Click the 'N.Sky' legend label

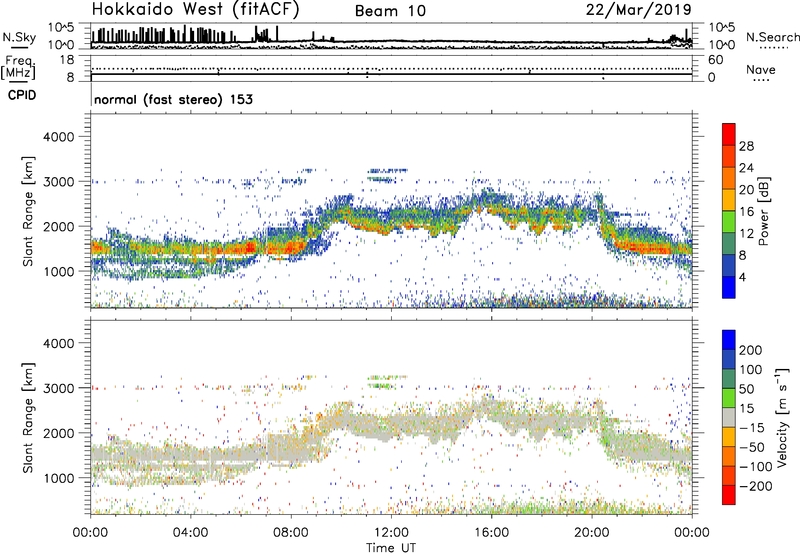tap(19, 37)
